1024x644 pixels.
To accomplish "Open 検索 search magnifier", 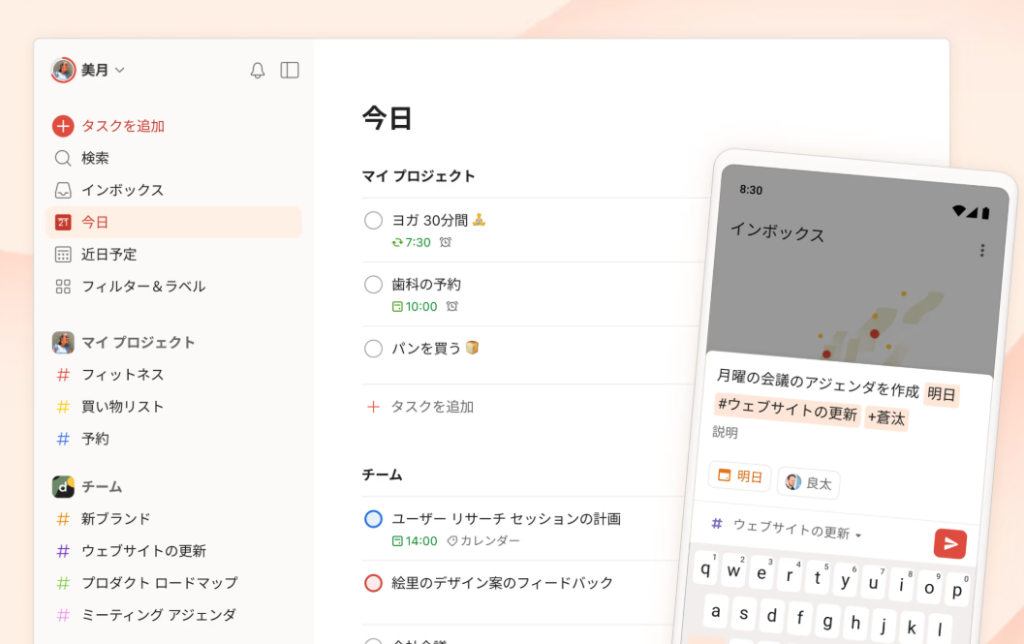I will click(x=63, y=158).
